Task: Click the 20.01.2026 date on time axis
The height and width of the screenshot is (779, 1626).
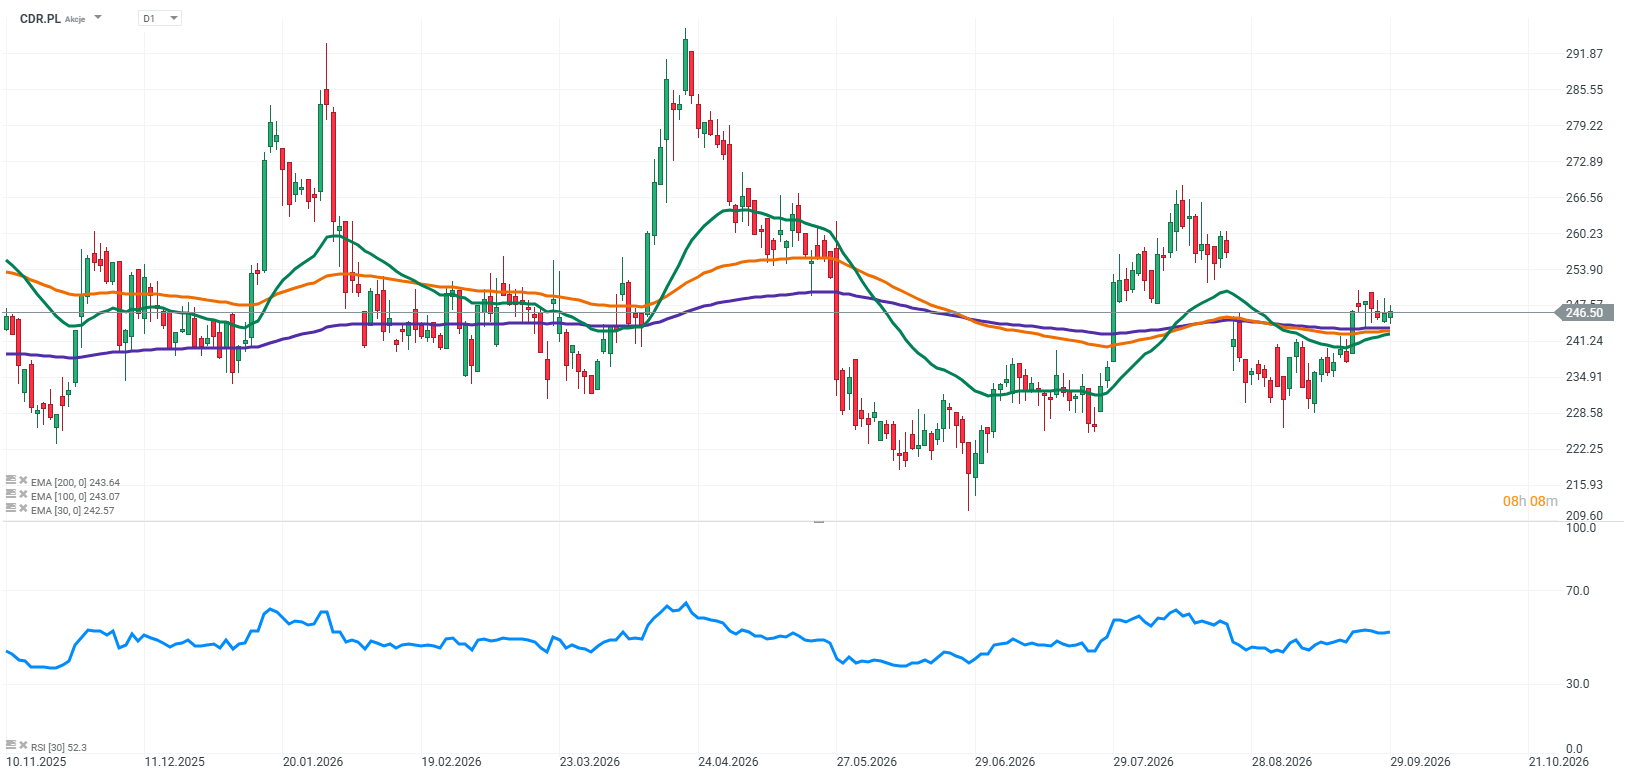Action: [313, 762]
